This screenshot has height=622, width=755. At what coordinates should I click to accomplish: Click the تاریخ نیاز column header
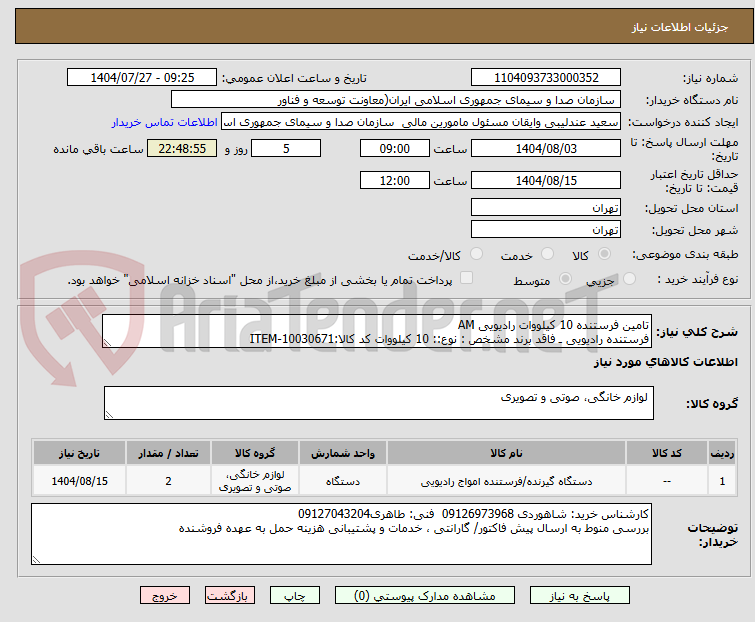click(79, 453)
